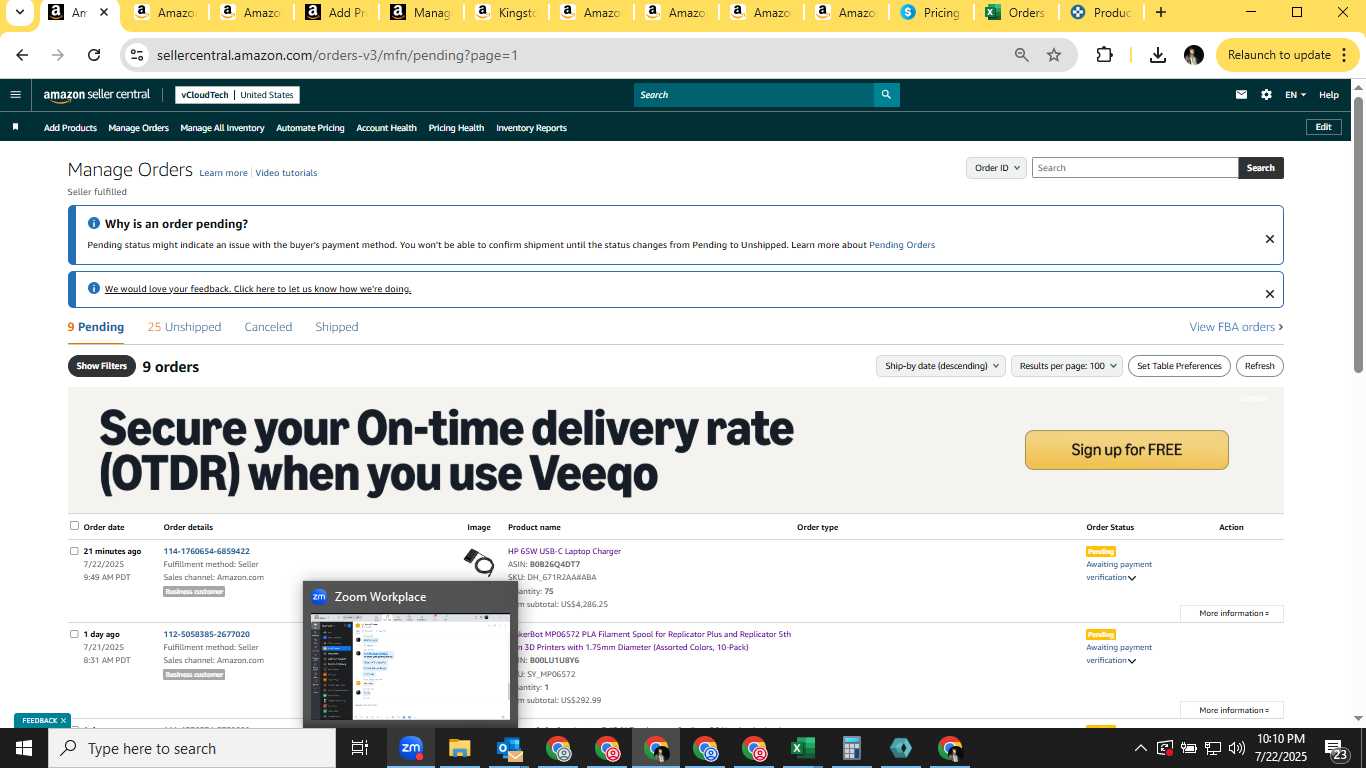Open the EN language dropdown
This screenshot has height=768, width=1366.
coord(1295,95)
